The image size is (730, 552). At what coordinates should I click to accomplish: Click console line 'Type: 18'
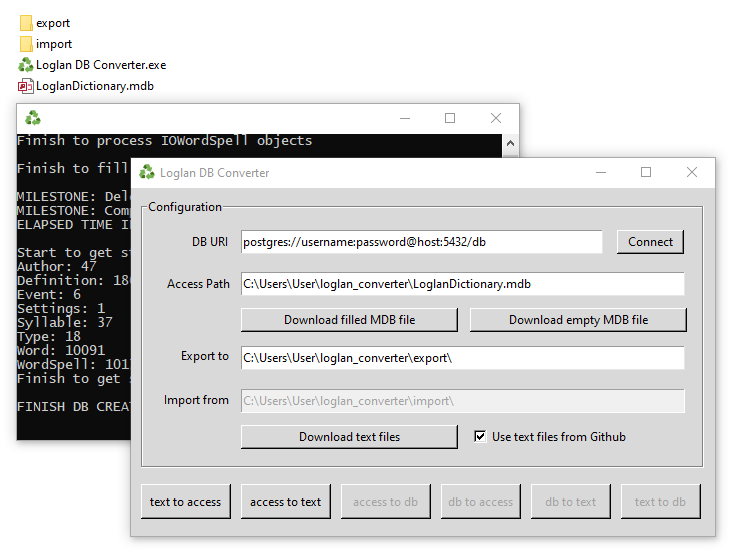49,336
